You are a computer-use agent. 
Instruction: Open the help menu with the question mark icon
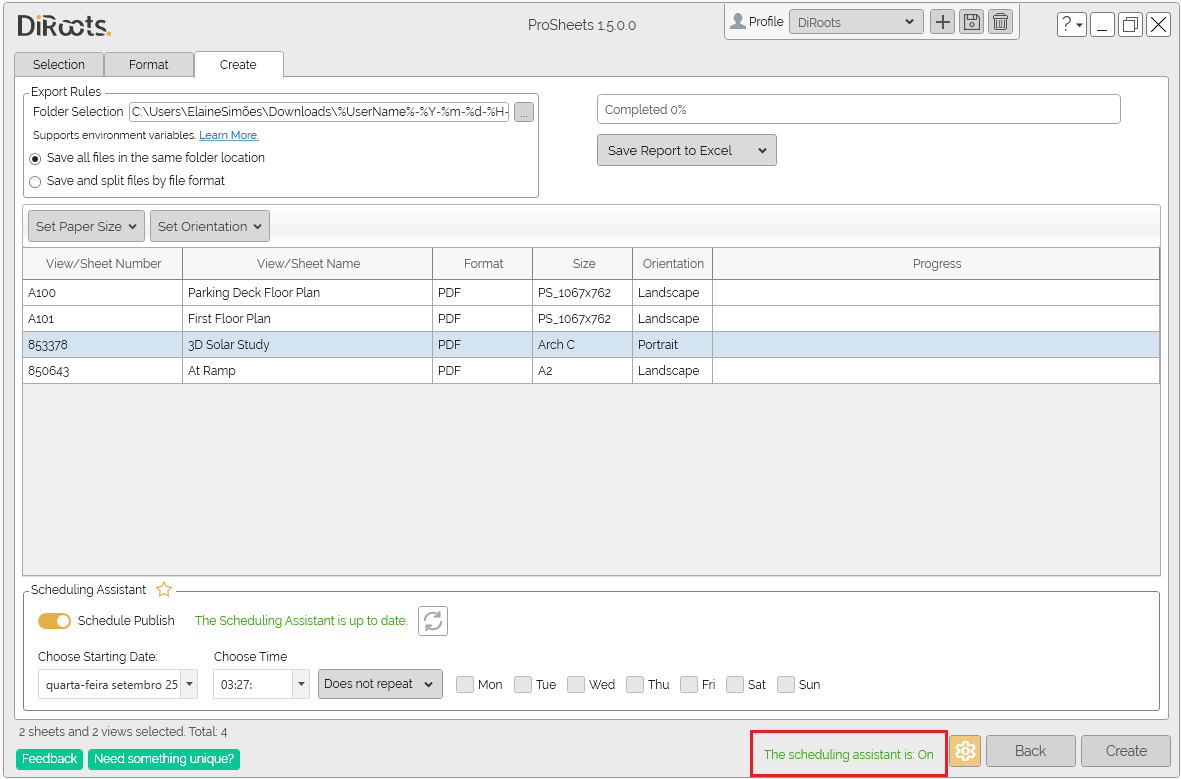tap(1071, 24)
